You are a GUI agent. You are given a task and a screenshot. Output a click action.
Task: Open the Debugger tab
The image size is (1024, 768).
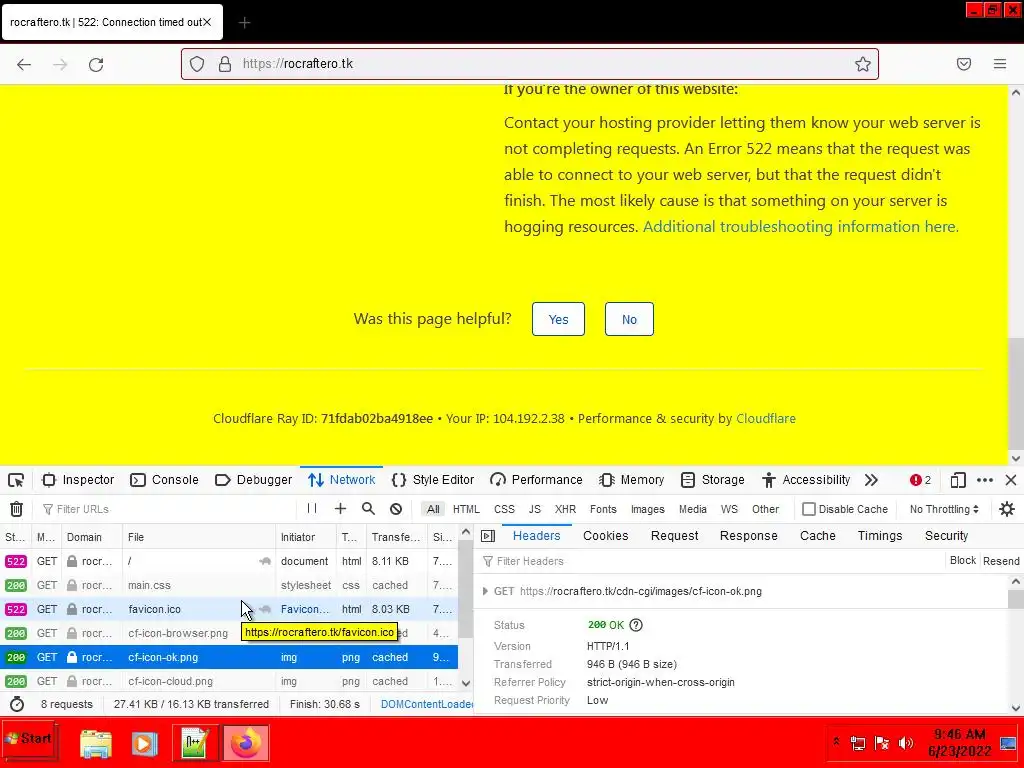(x=253, y=480)
